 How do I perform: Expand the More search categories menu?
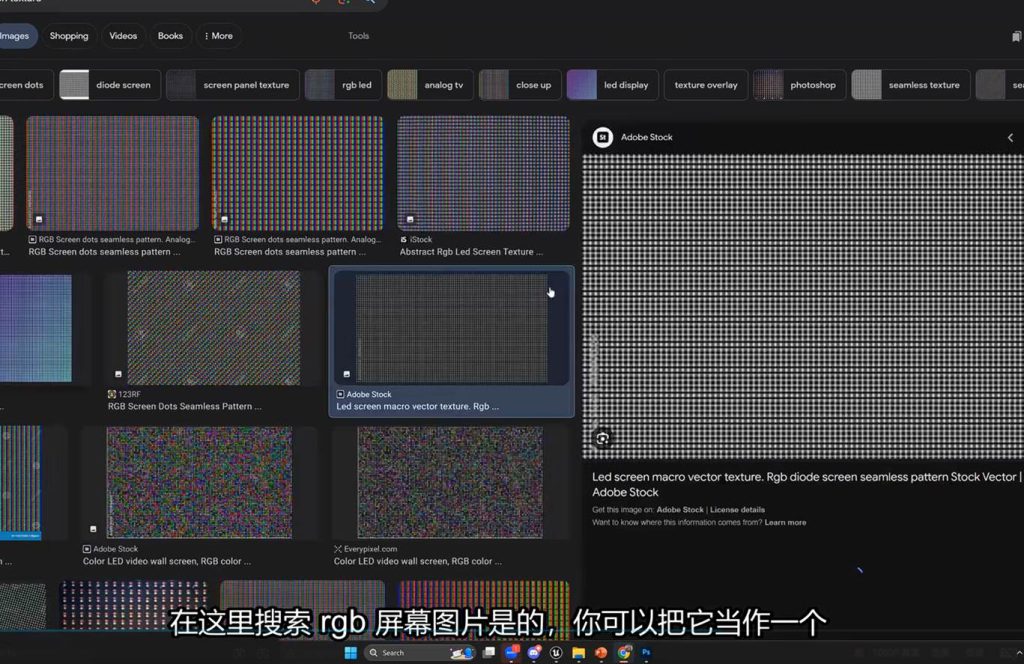point(218,36)
